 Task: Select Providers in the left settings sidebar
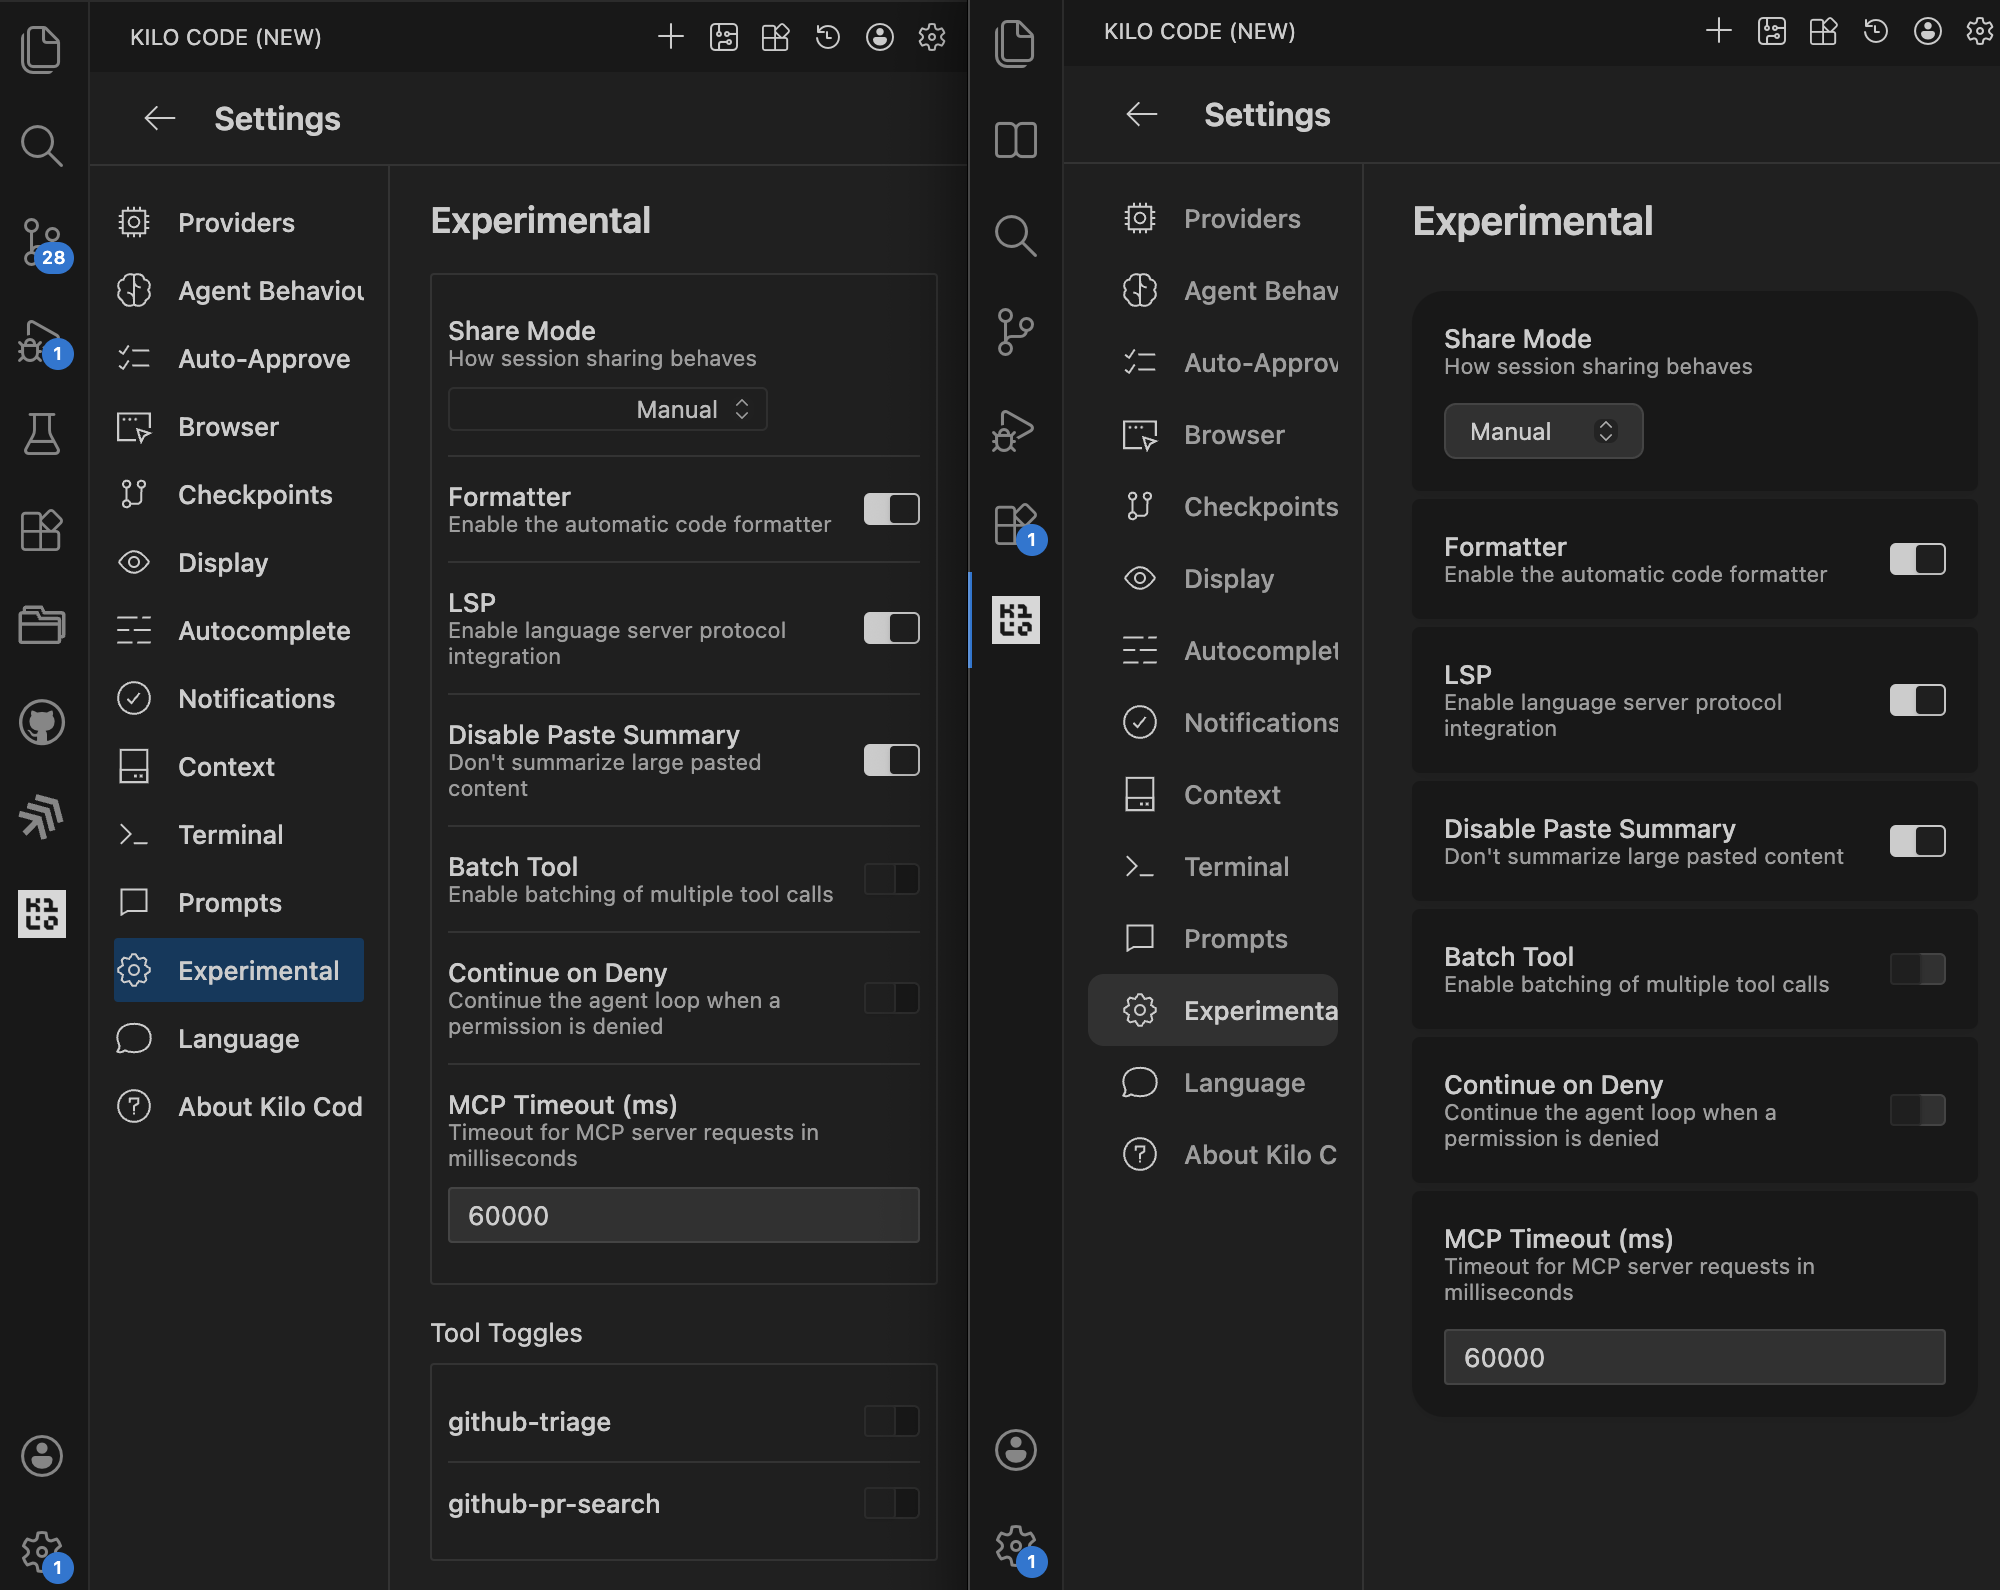(236, 223)
